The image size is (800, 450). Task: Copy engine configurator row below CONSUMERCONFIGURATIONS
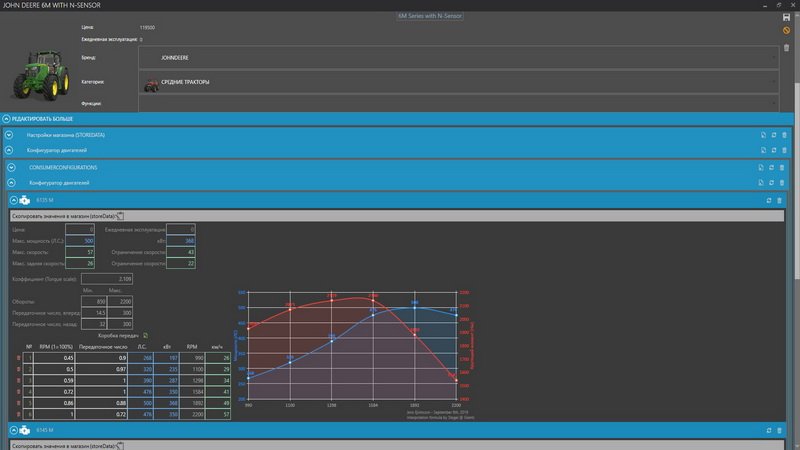(761, 183)
